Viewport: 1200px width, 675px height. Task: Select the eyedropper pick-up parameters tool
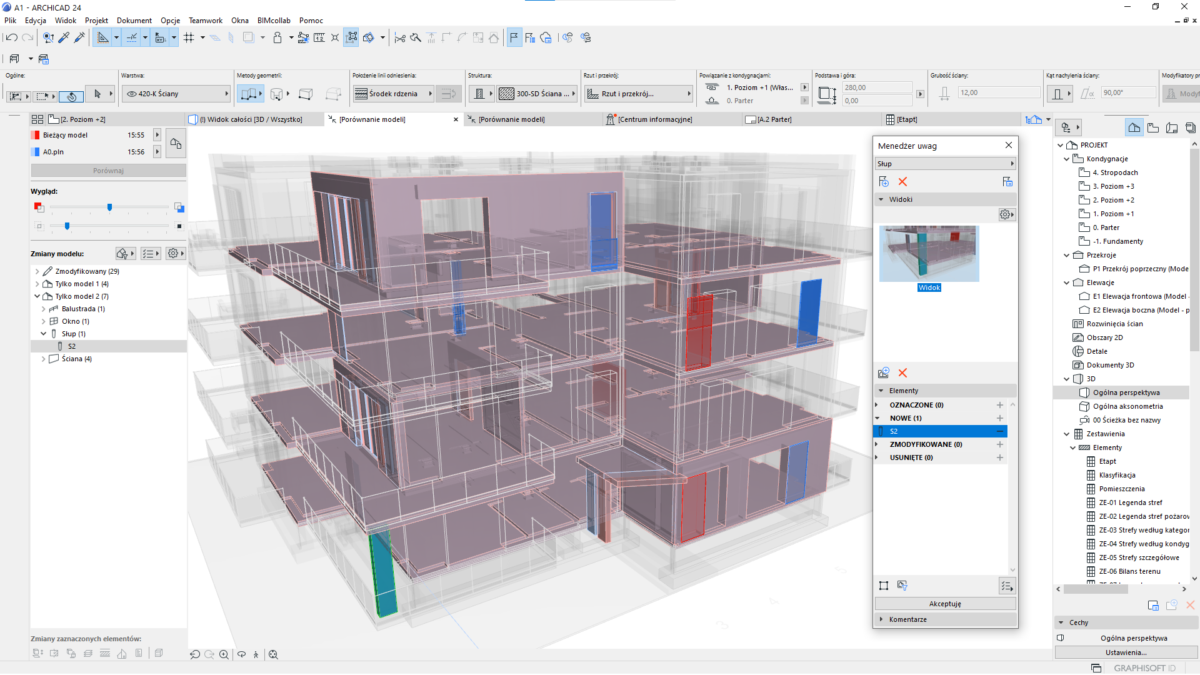tap(64, 38)
